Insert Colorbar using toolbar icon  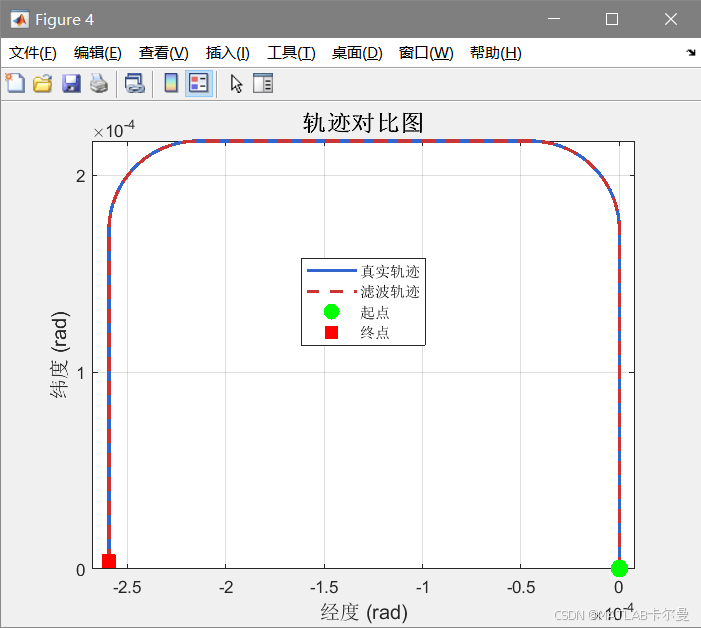pos(171,83)
